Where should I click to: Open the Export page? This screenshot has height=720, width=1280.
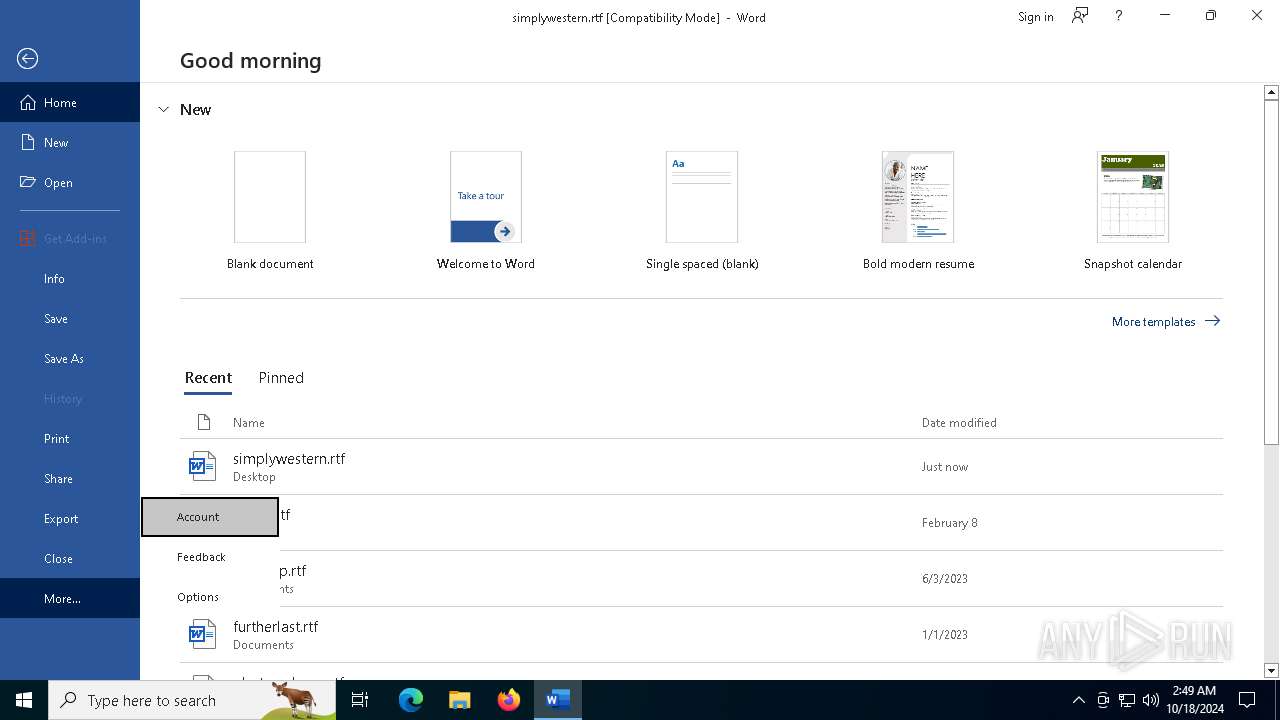(x=70, y=518)
